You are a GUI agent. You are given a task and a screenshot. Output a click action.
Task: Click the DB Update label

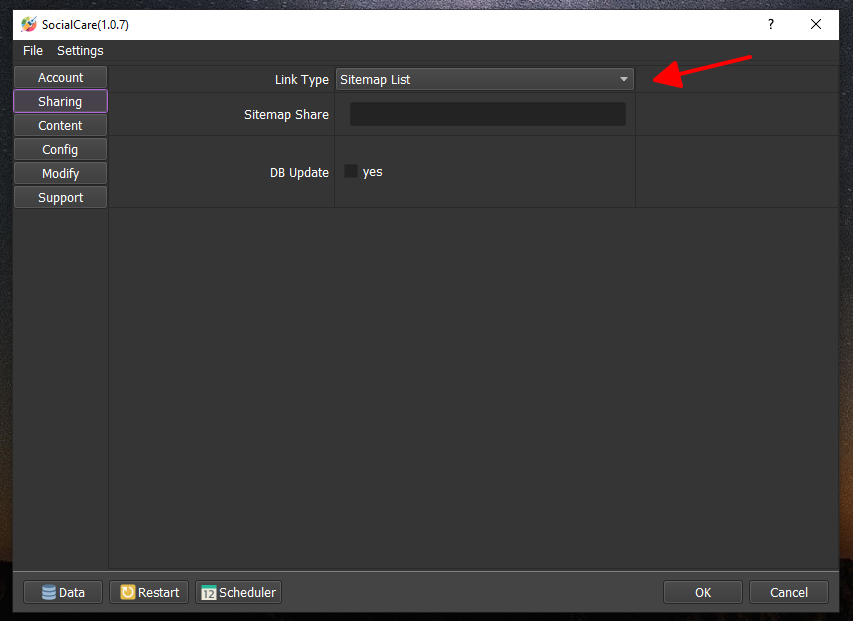pyautogui.click(x=299, y=172)
